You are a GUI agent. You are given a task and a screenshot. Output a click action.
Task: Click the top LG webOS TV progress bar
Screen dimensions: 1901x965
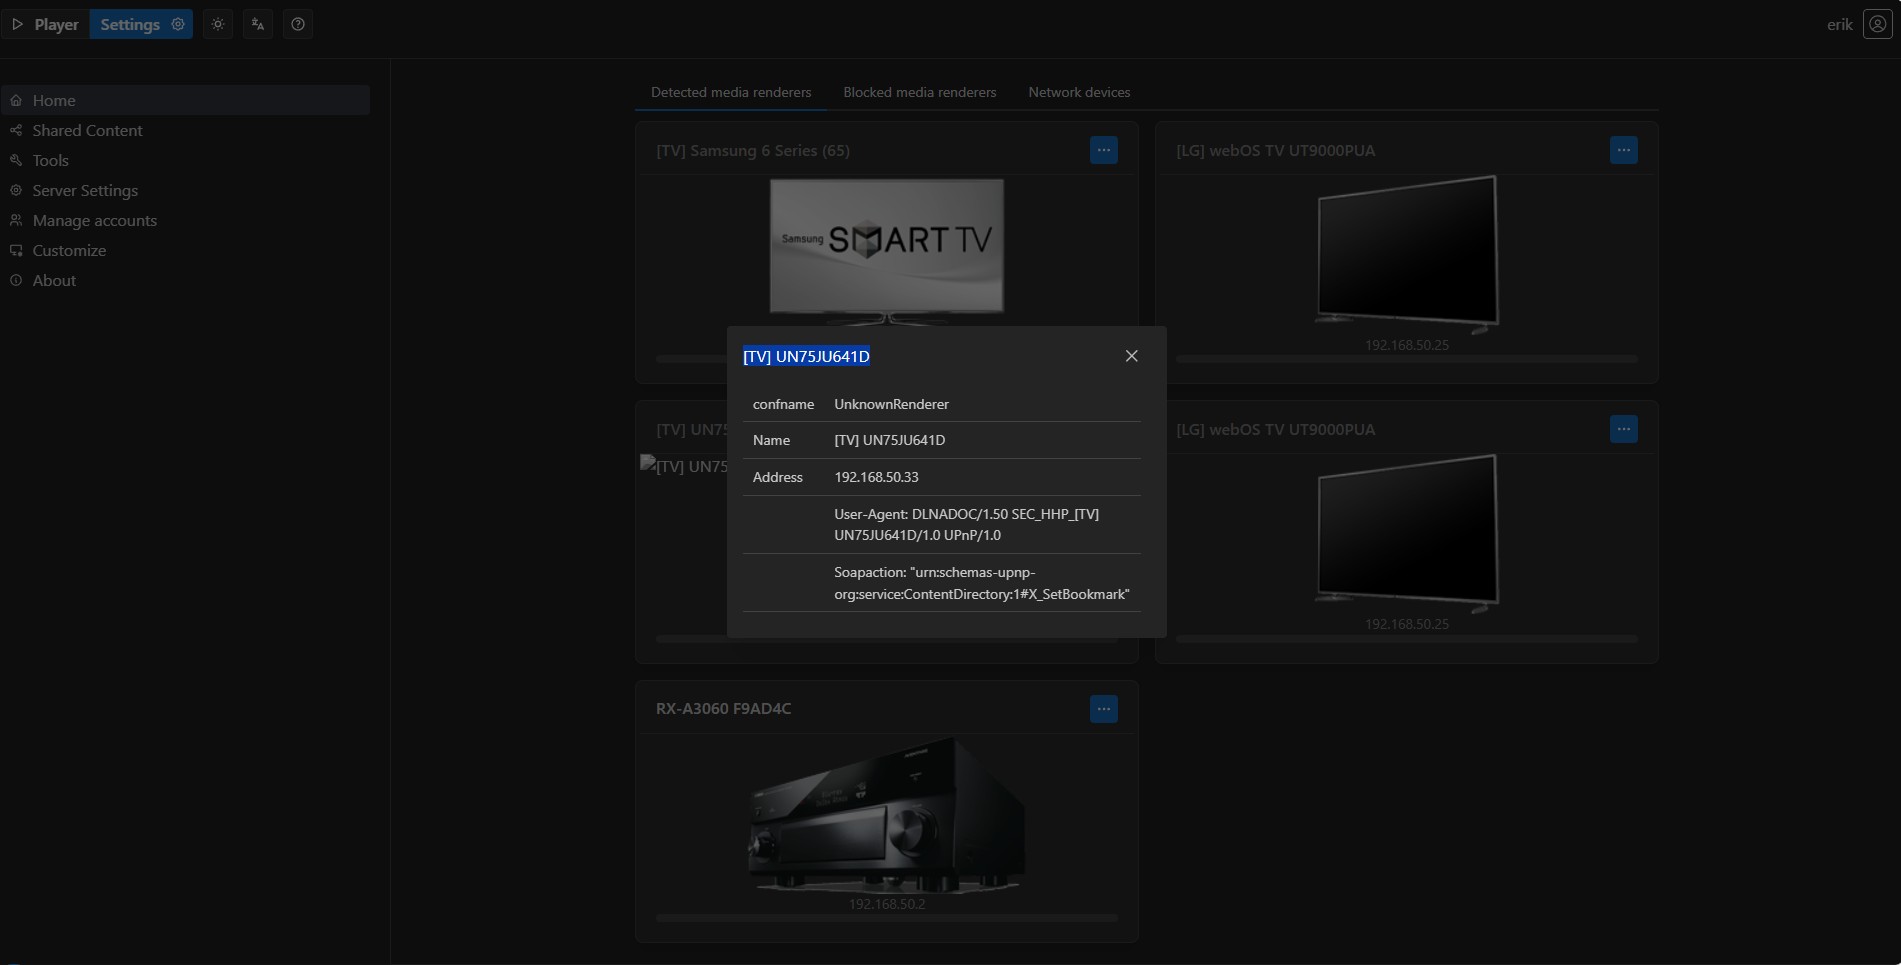(x=1407, y=358)
